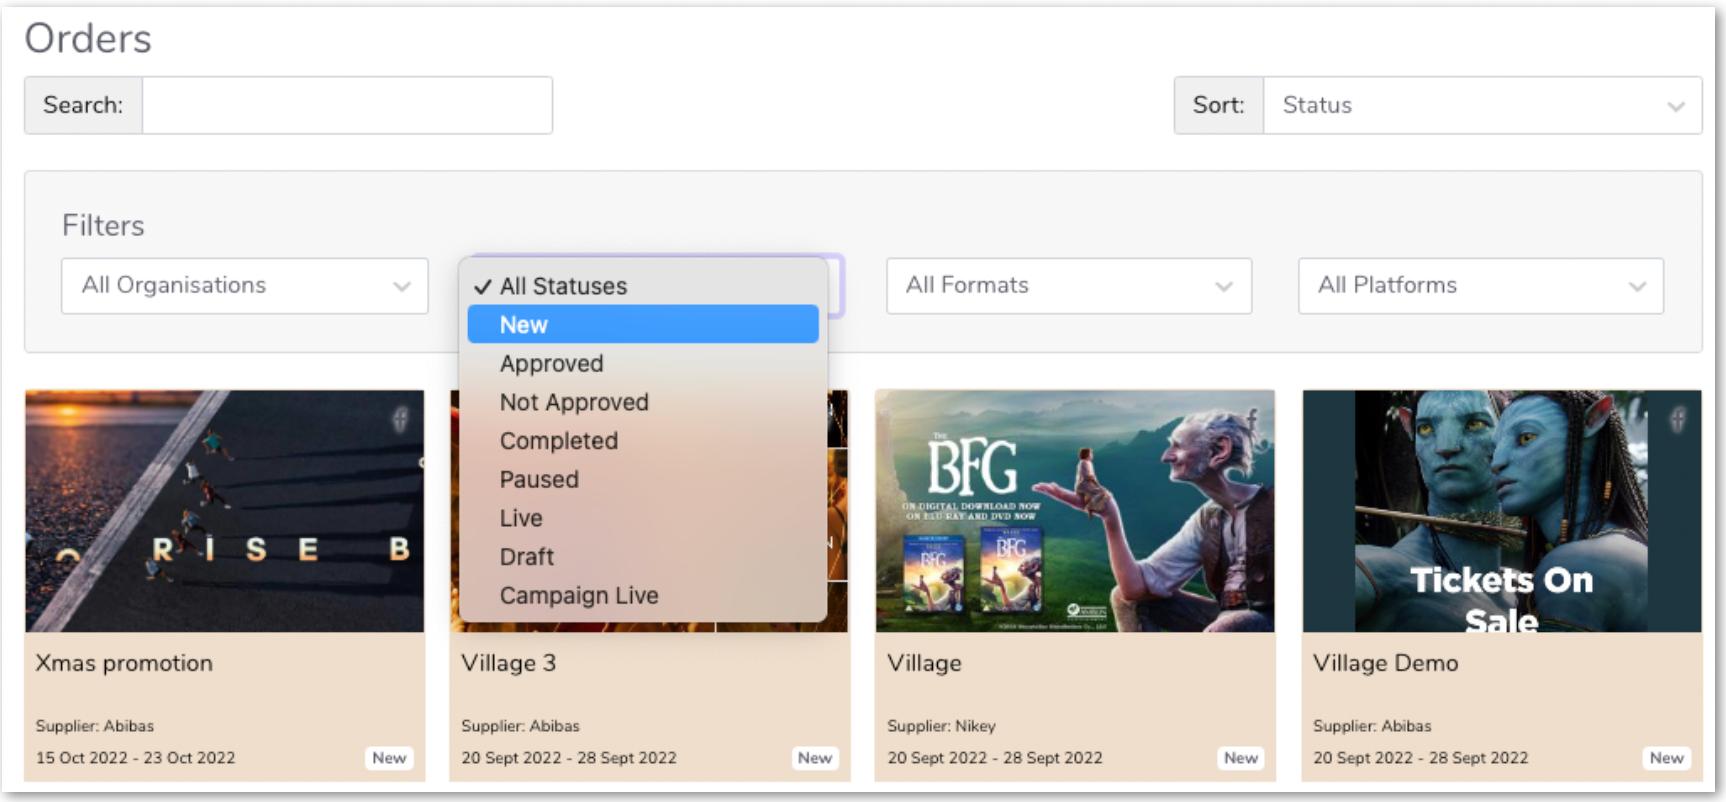Click the Search input field

pyautogui.click(x=347, y=105)
